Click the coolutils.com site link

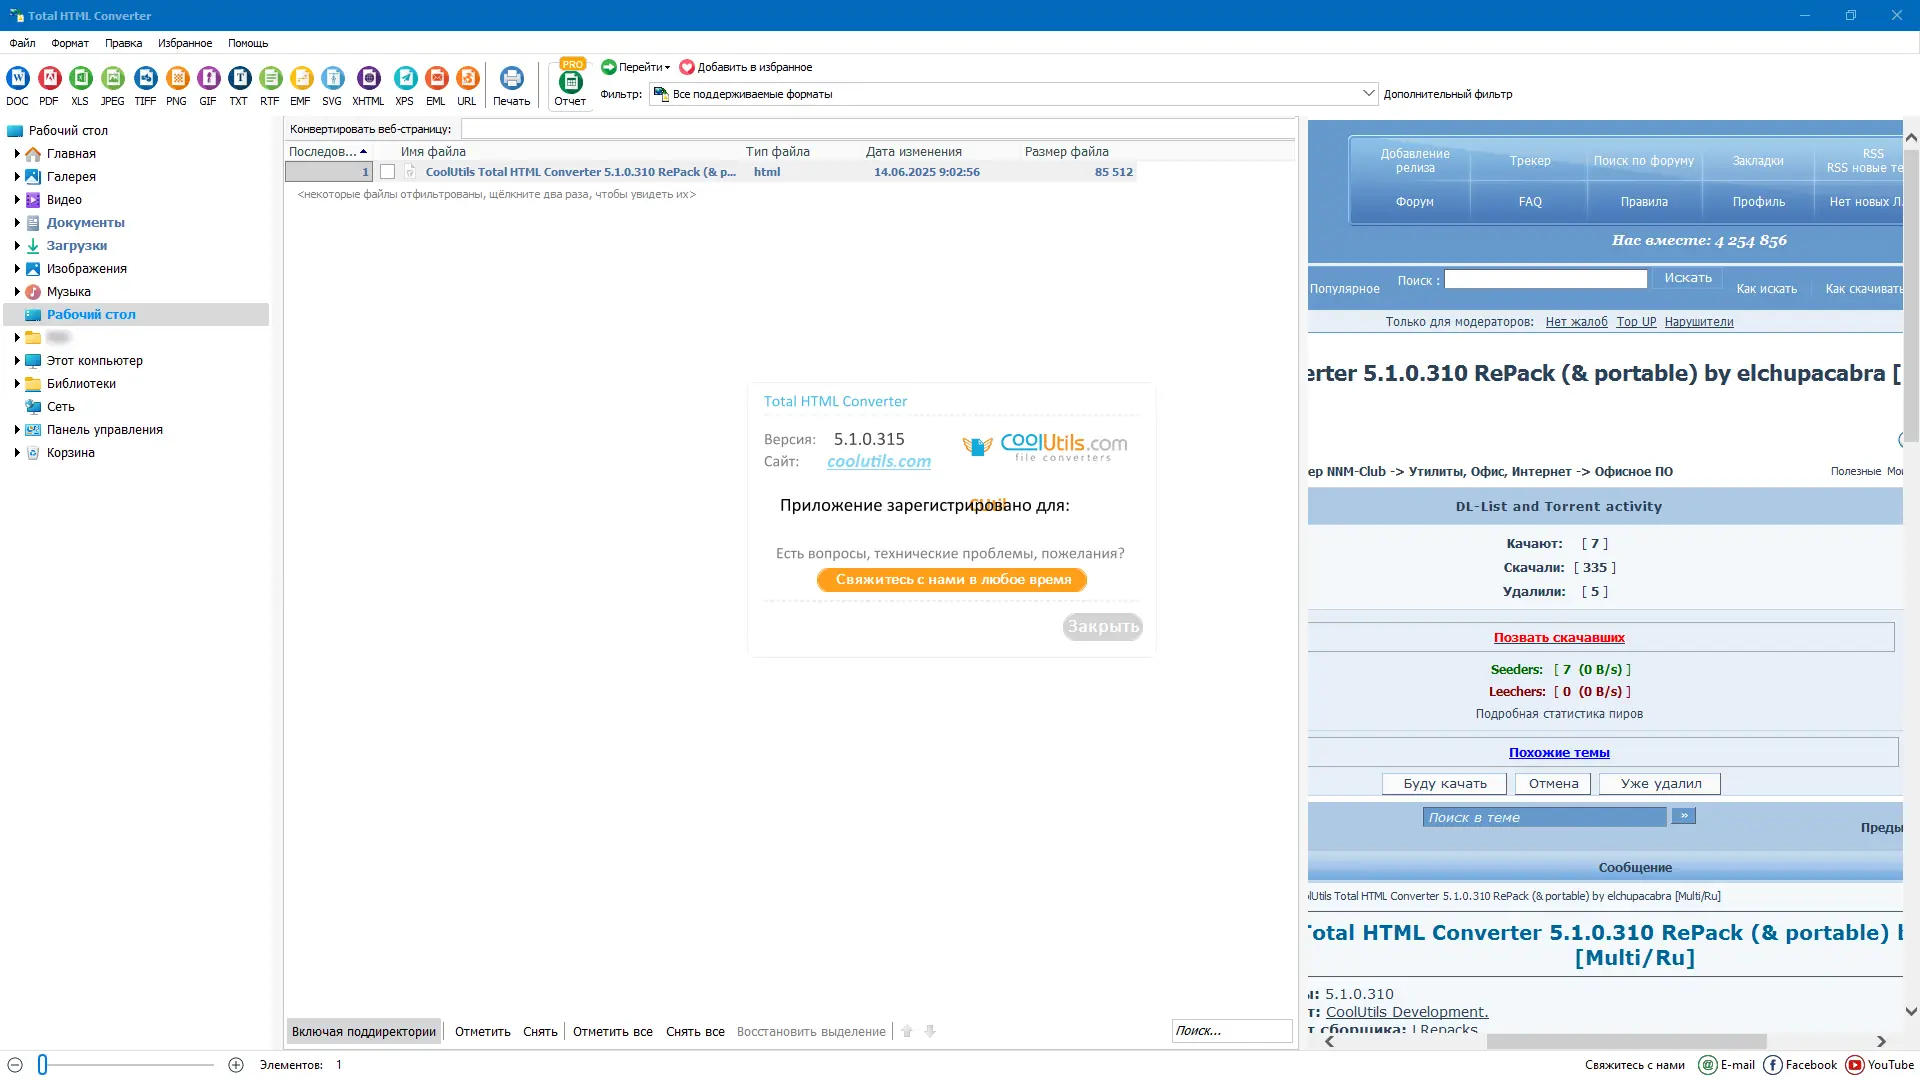coord(878,461)
